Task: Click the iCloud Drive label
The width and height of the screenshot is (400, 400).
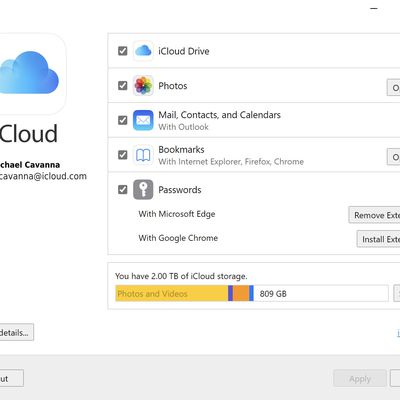Action: 184,51
